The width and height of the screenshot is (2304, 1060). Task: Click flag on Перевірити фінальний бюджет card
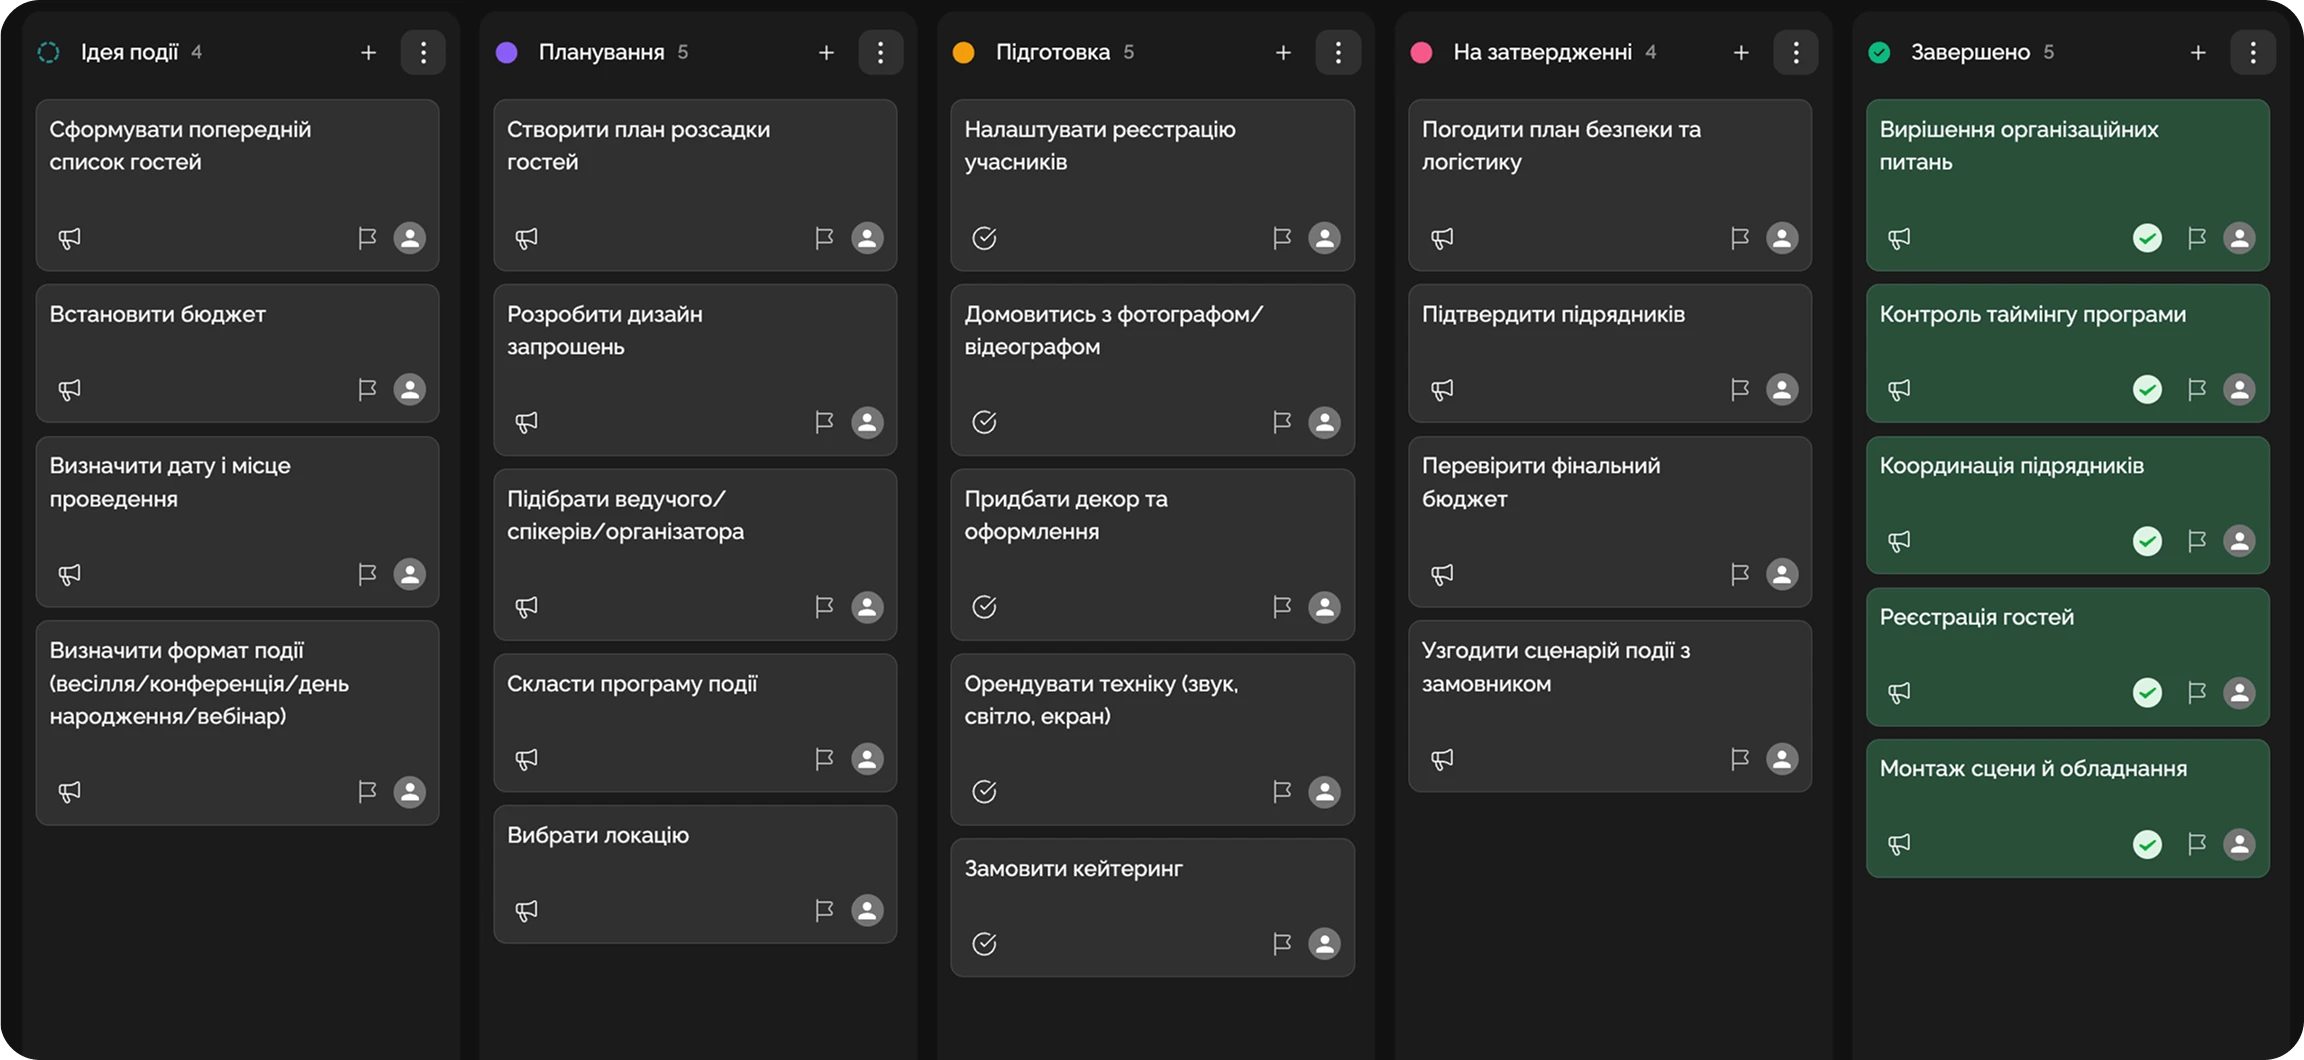pyautogui.click(x=1739, y=574)
